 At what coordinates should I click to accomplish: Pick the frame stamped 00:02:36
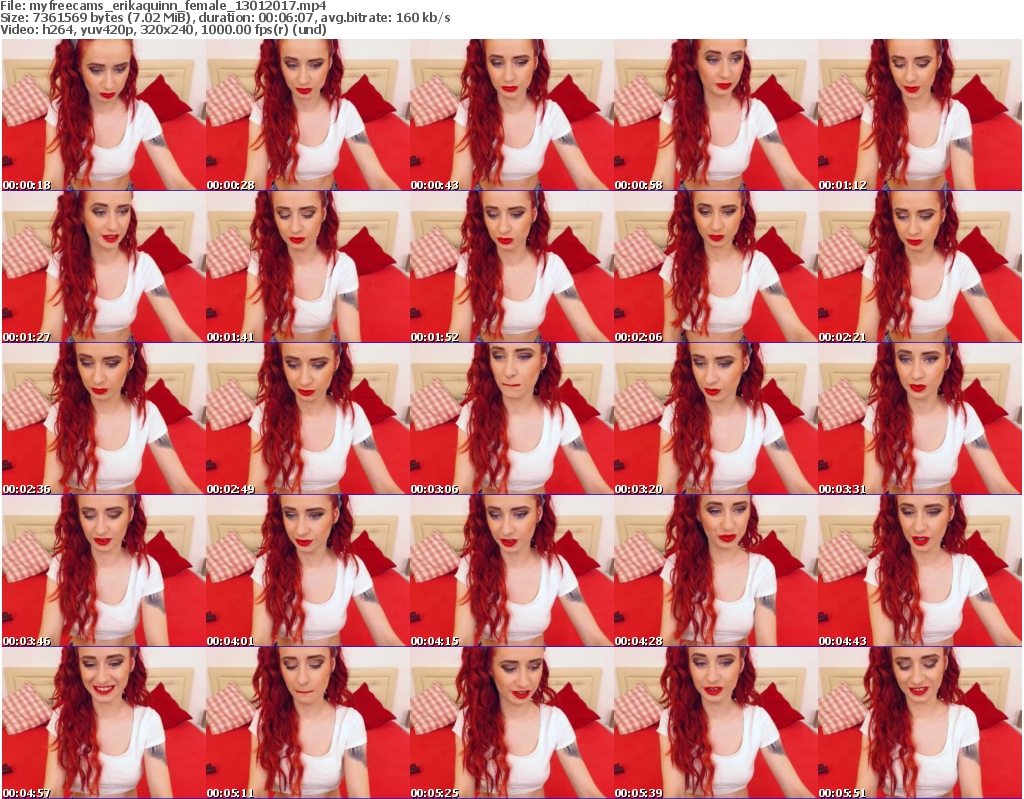(x=104, y=419)
